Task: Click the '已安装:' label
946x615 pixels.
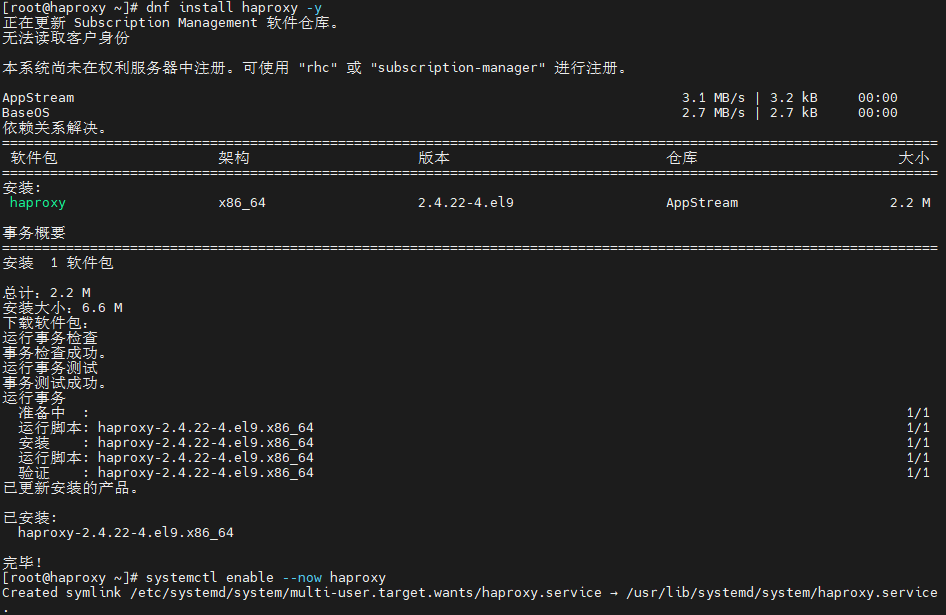Action: click(x=30, y=518)
